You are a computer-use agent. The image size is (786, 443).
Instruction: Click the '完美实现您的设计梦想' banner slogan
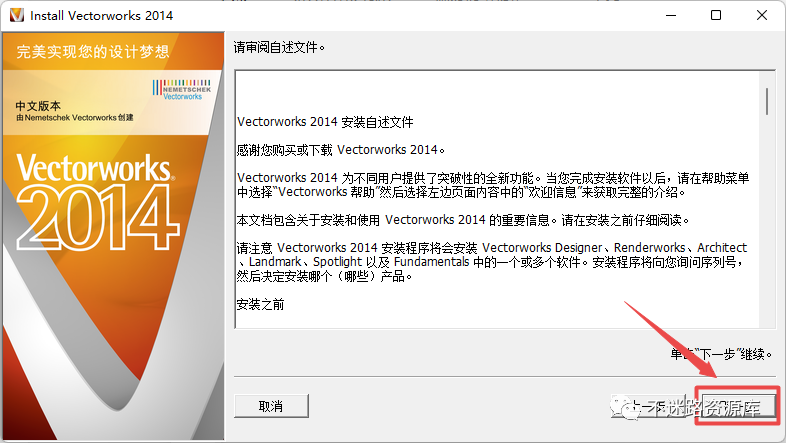[x=93, y=52]
